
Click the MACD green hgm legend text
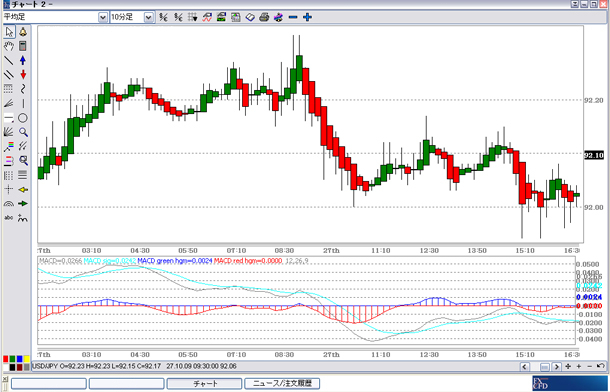point(175,261)
